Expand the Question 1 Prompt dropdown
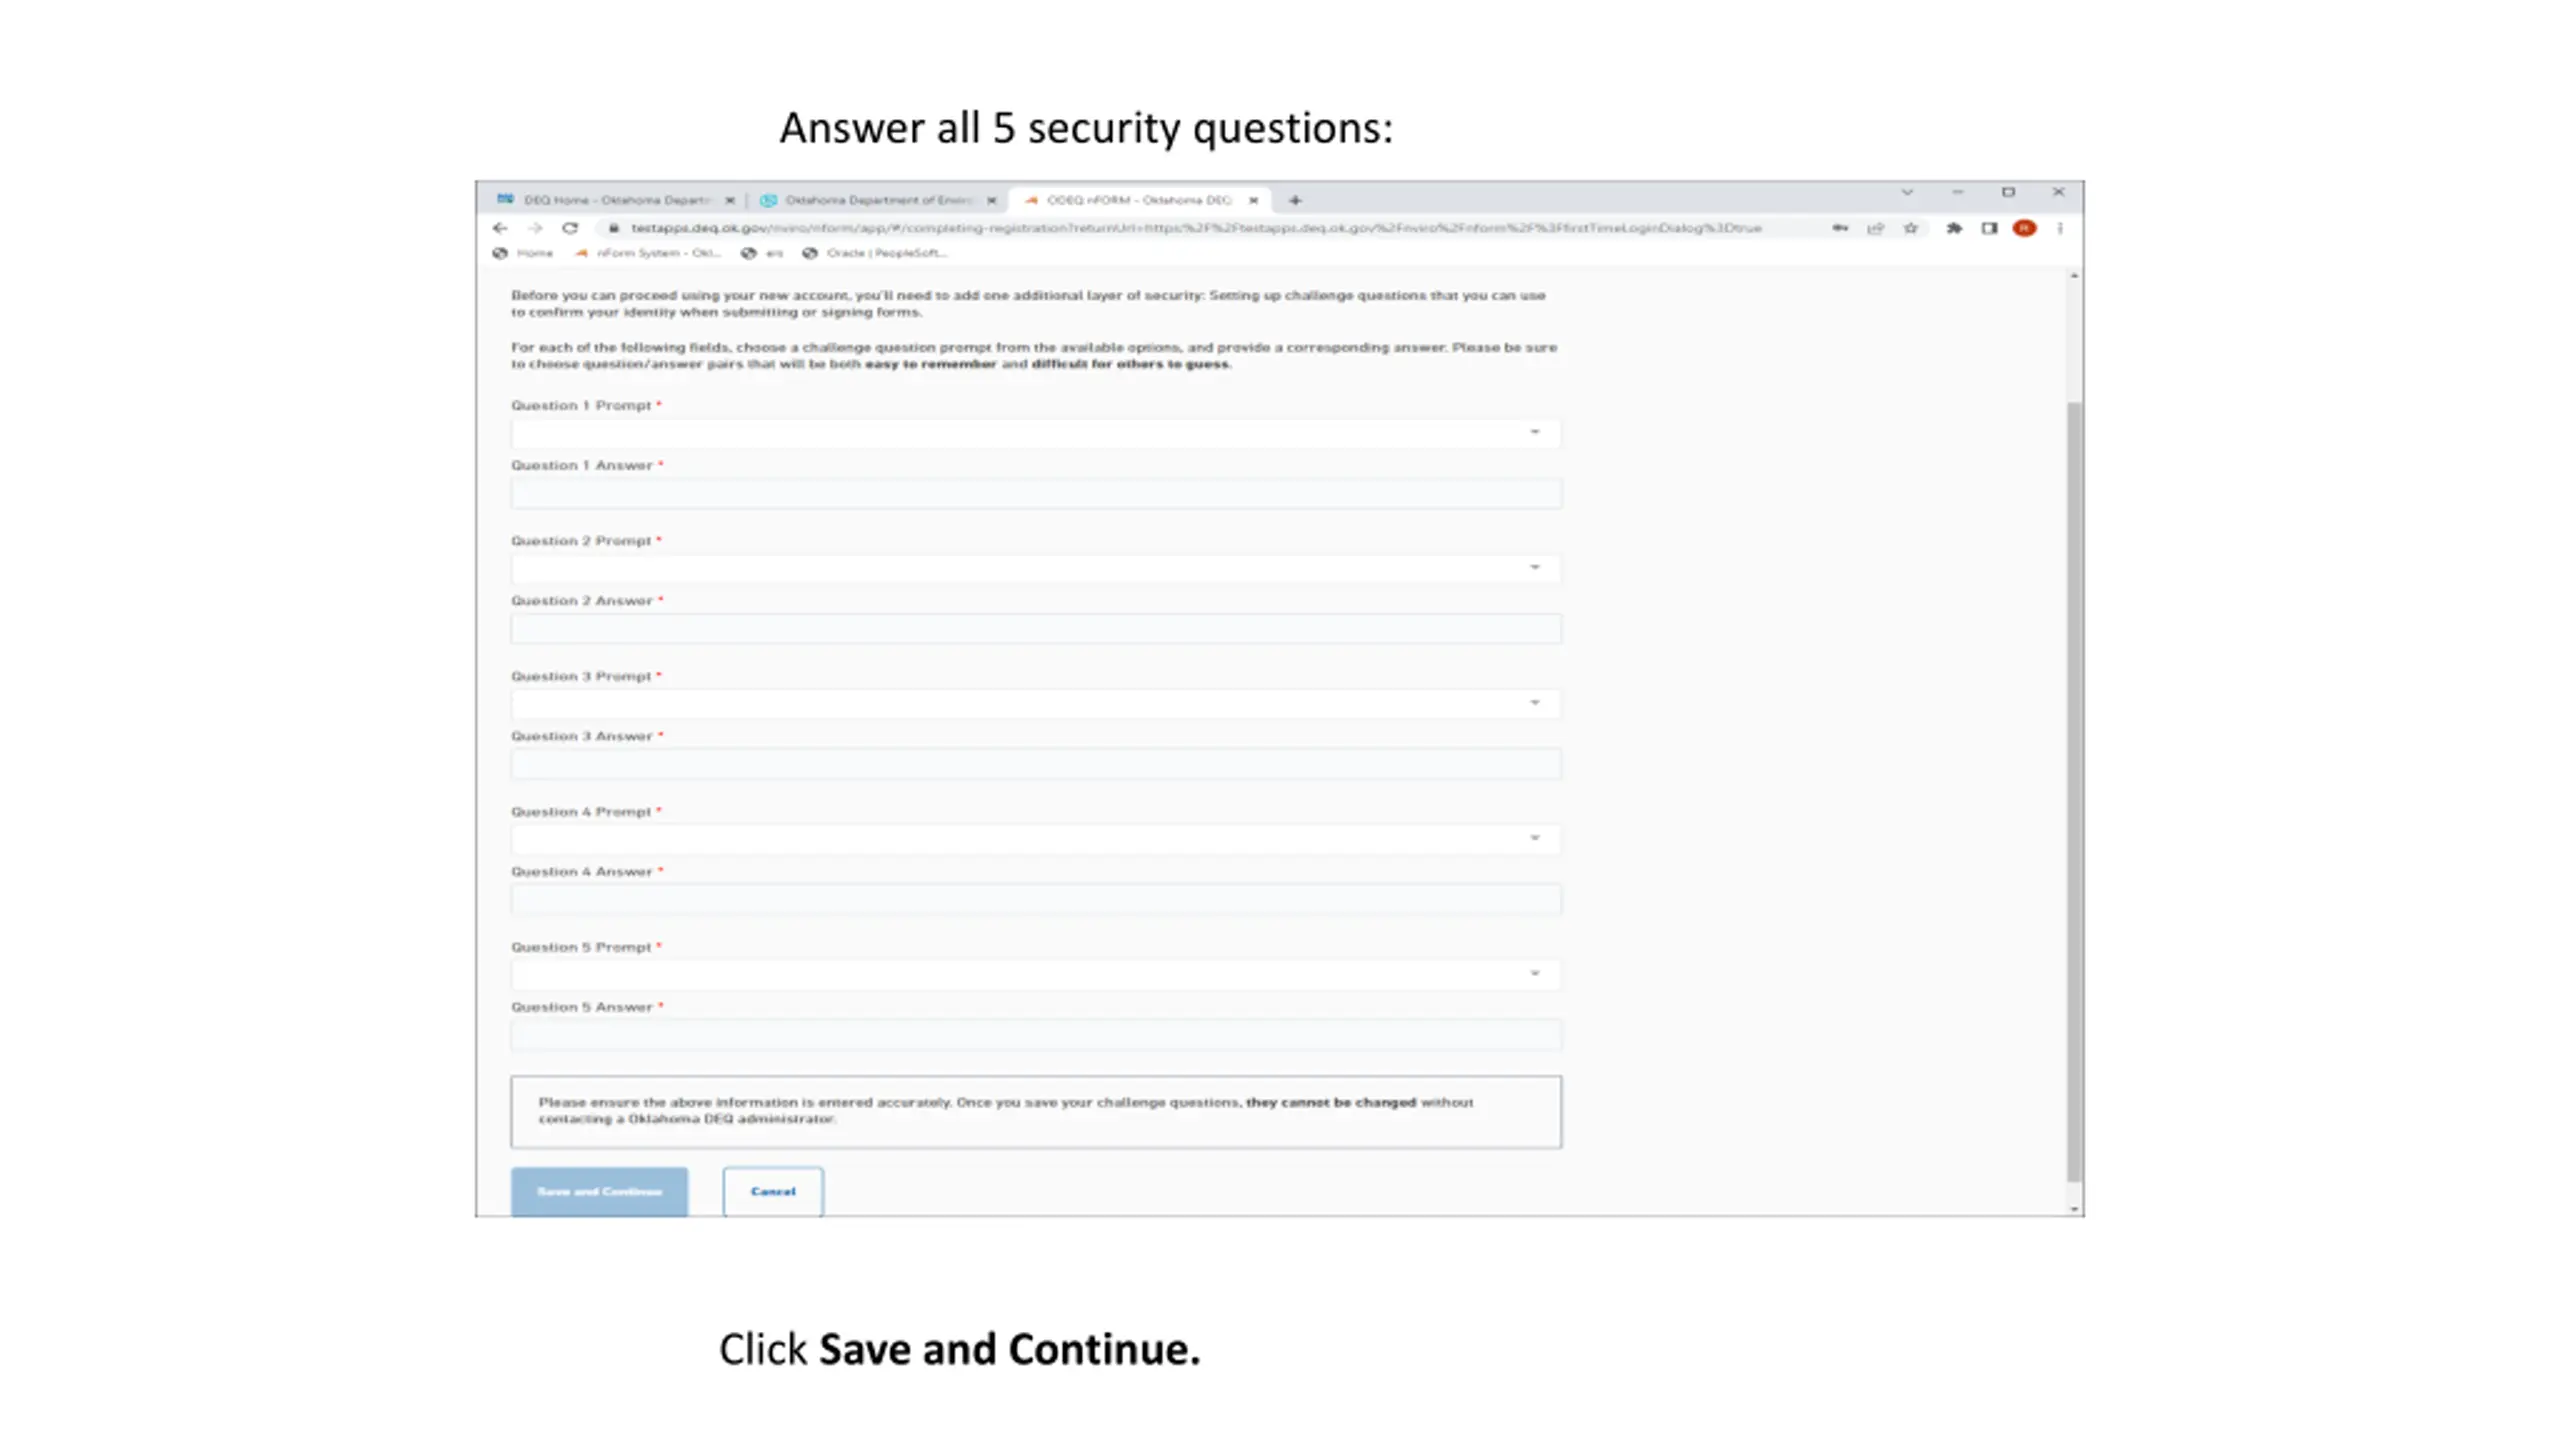Screen dimensions: 2560x1440 1035,432
